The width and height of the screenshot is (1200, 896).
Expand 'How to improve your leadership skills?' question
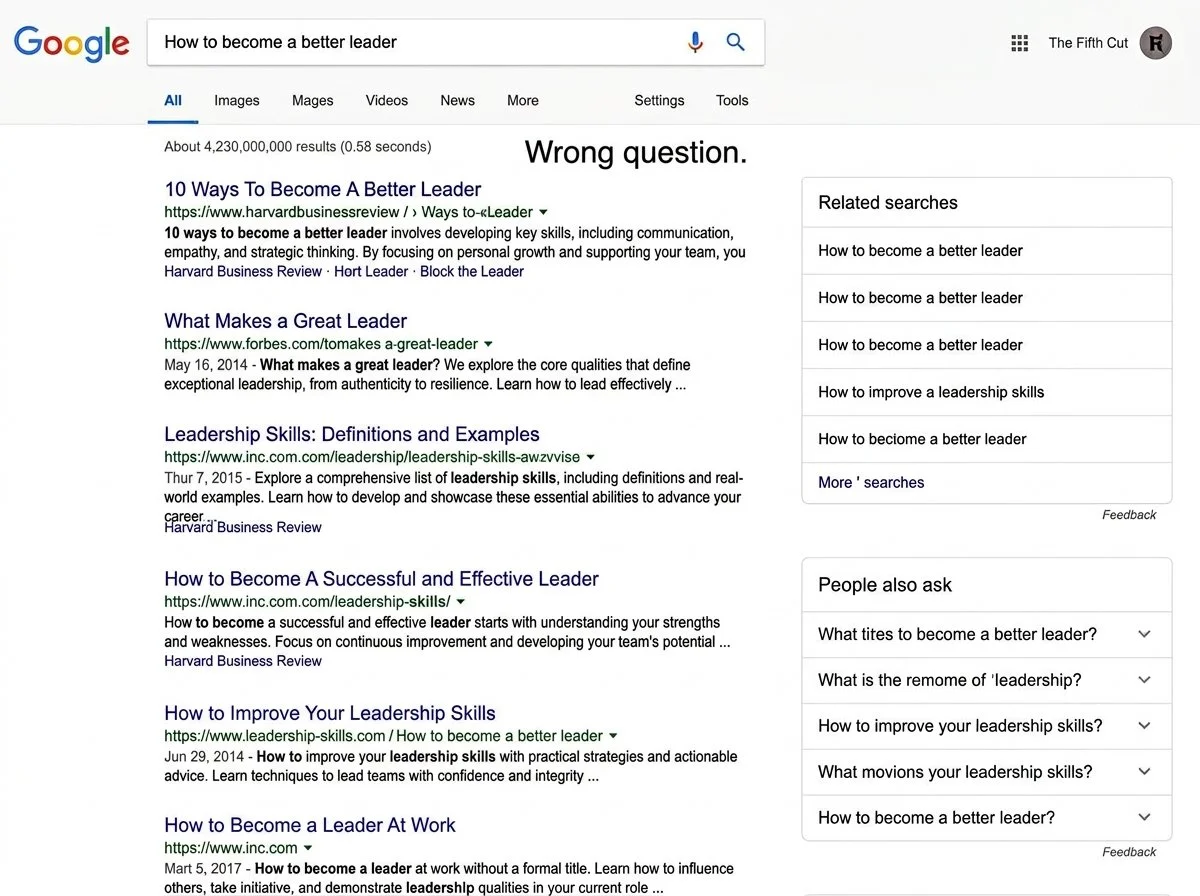(x=987, y=726)
